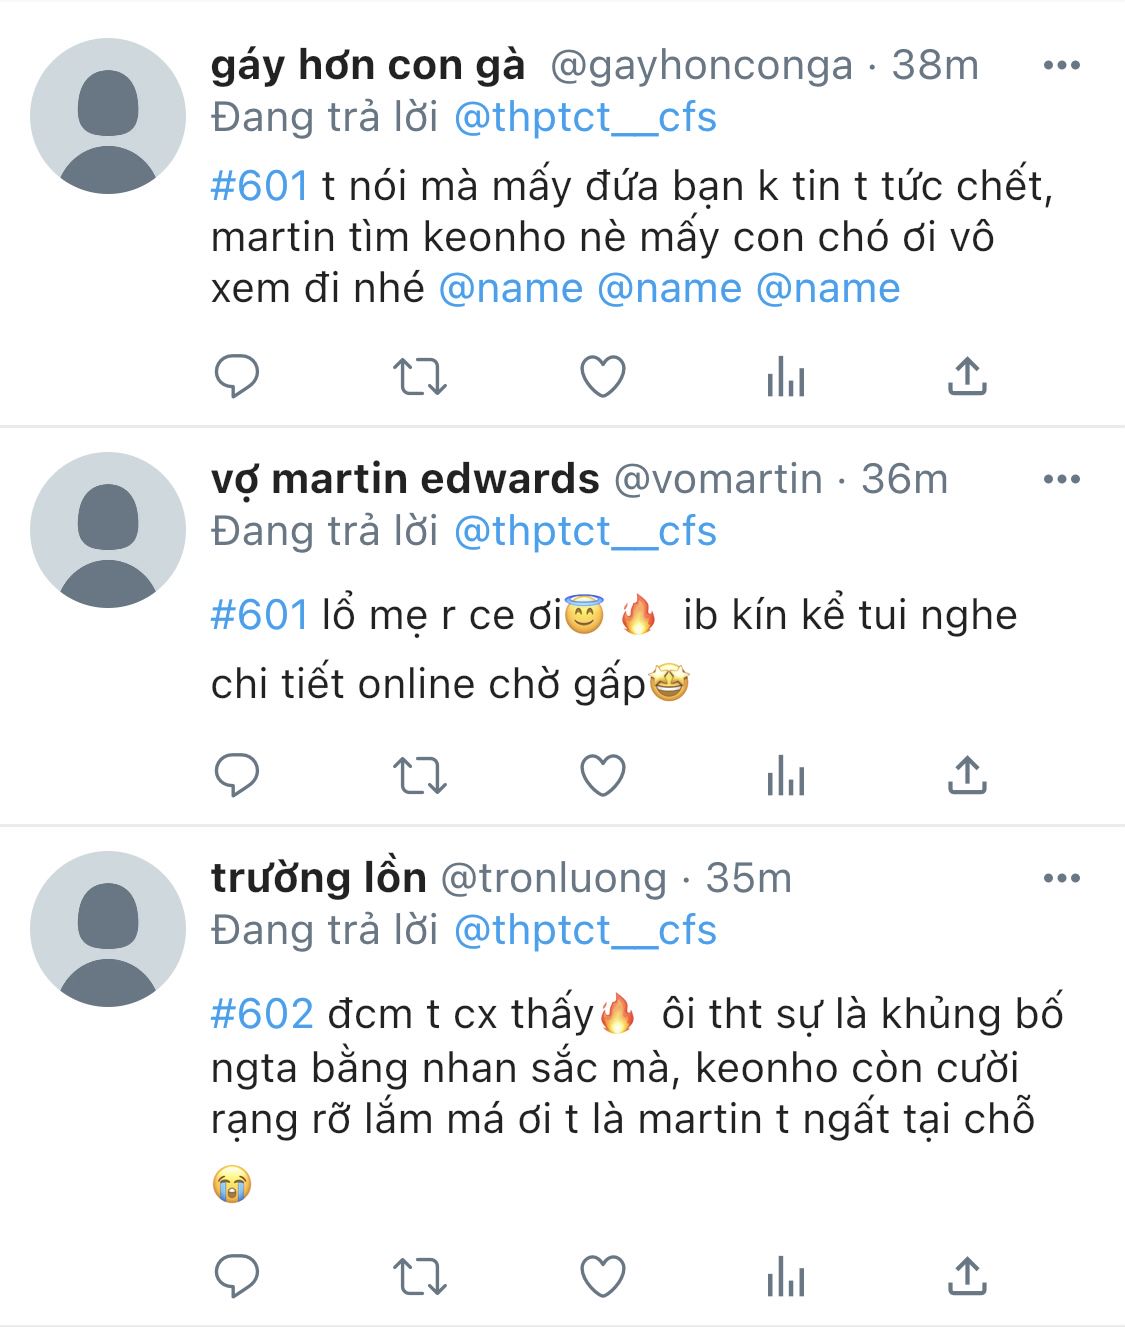Share the vomartin tweet
The width and height of the screenshot is (1125, 1327).
pyautogui.click(x=967, y=775)
